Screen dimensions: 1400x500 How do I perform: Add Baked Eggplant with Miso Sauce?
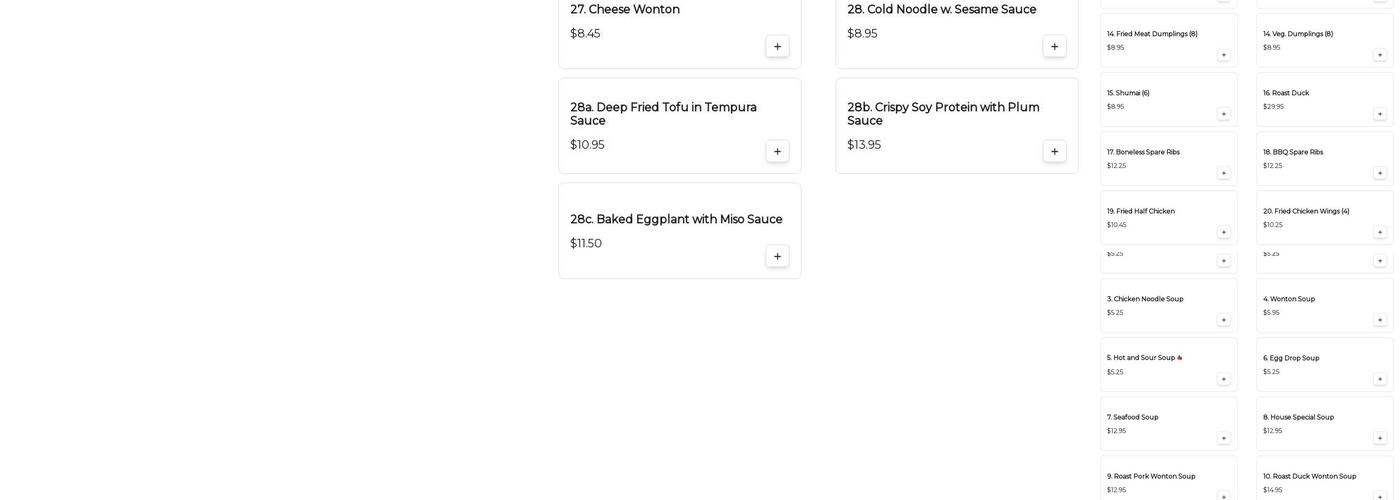point(777,257)
